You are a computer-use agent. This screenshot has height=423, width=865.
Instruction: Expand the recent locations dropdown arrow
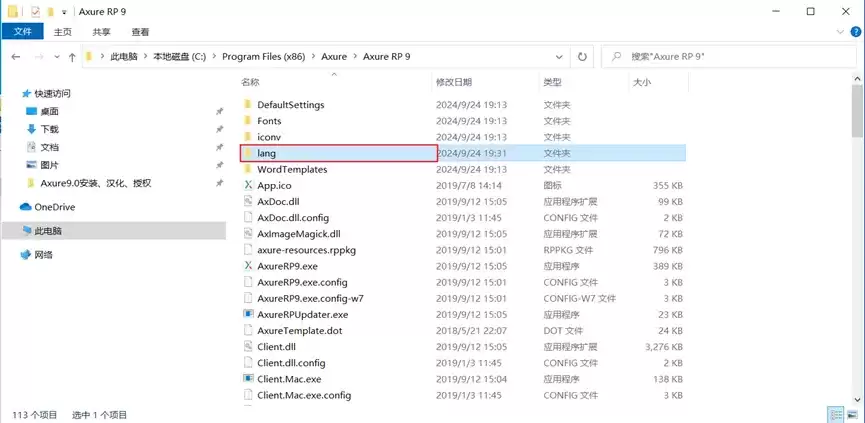(57, 57)
